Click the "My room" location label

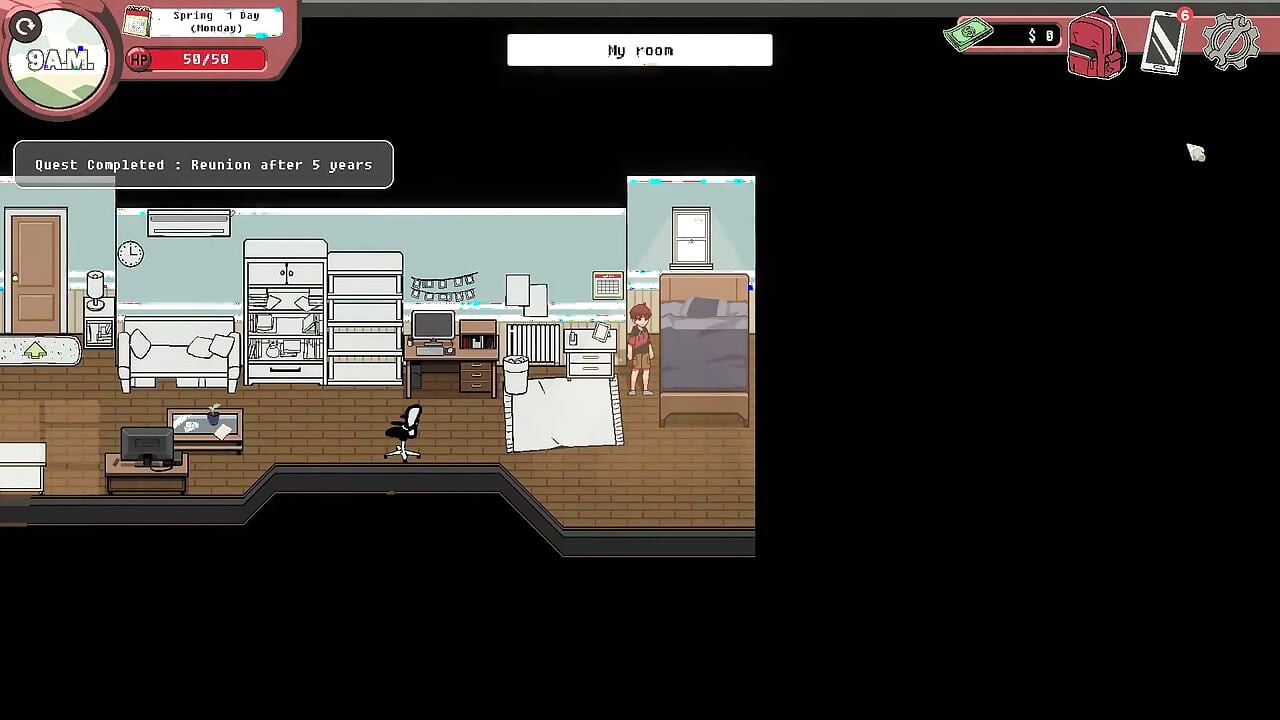click(640, 50)
